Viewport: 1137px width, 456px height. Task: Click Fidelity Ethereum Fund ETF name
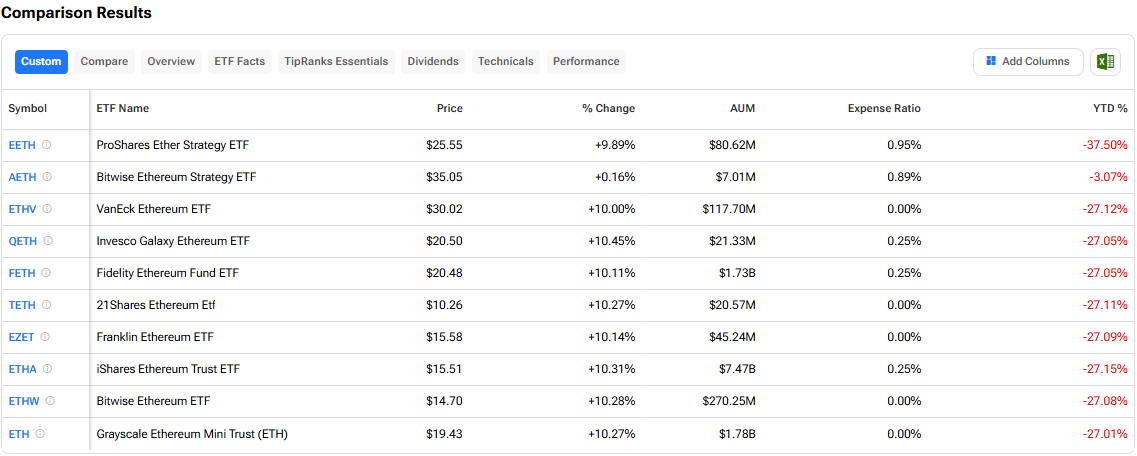168,273
